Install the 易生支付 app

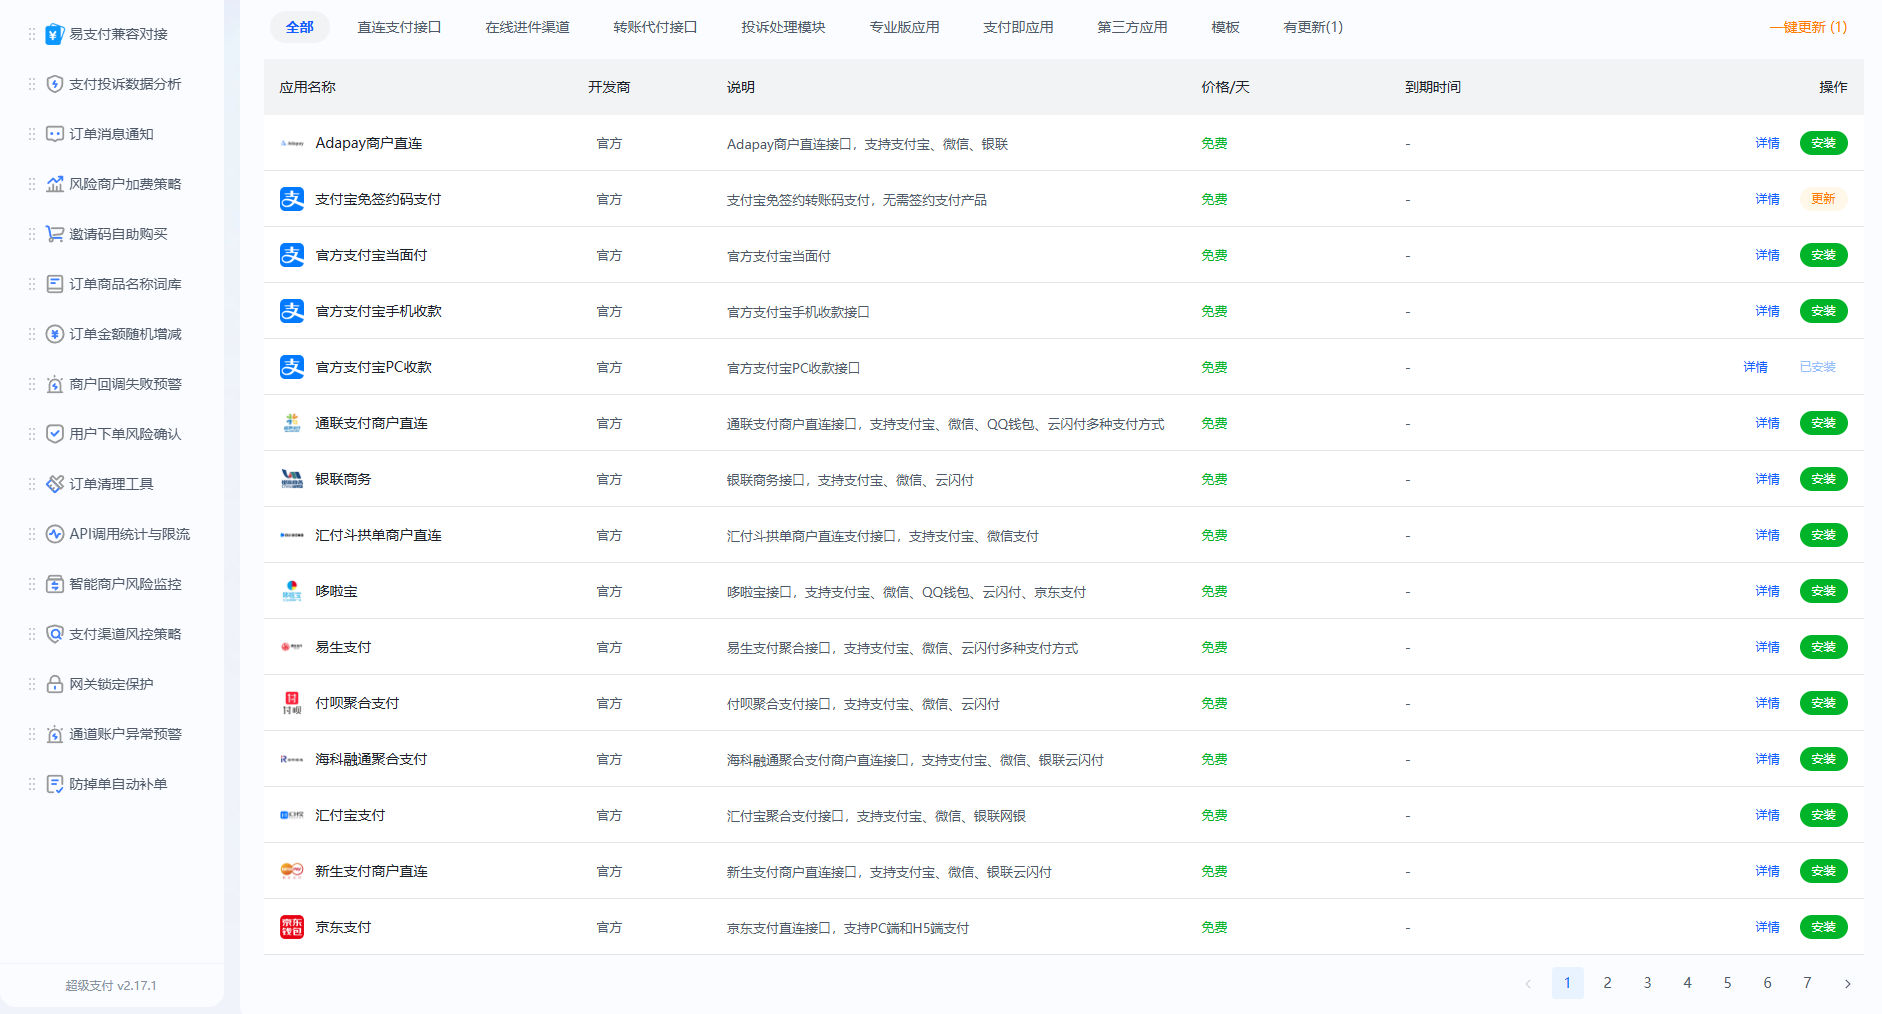coord(1823,647)
